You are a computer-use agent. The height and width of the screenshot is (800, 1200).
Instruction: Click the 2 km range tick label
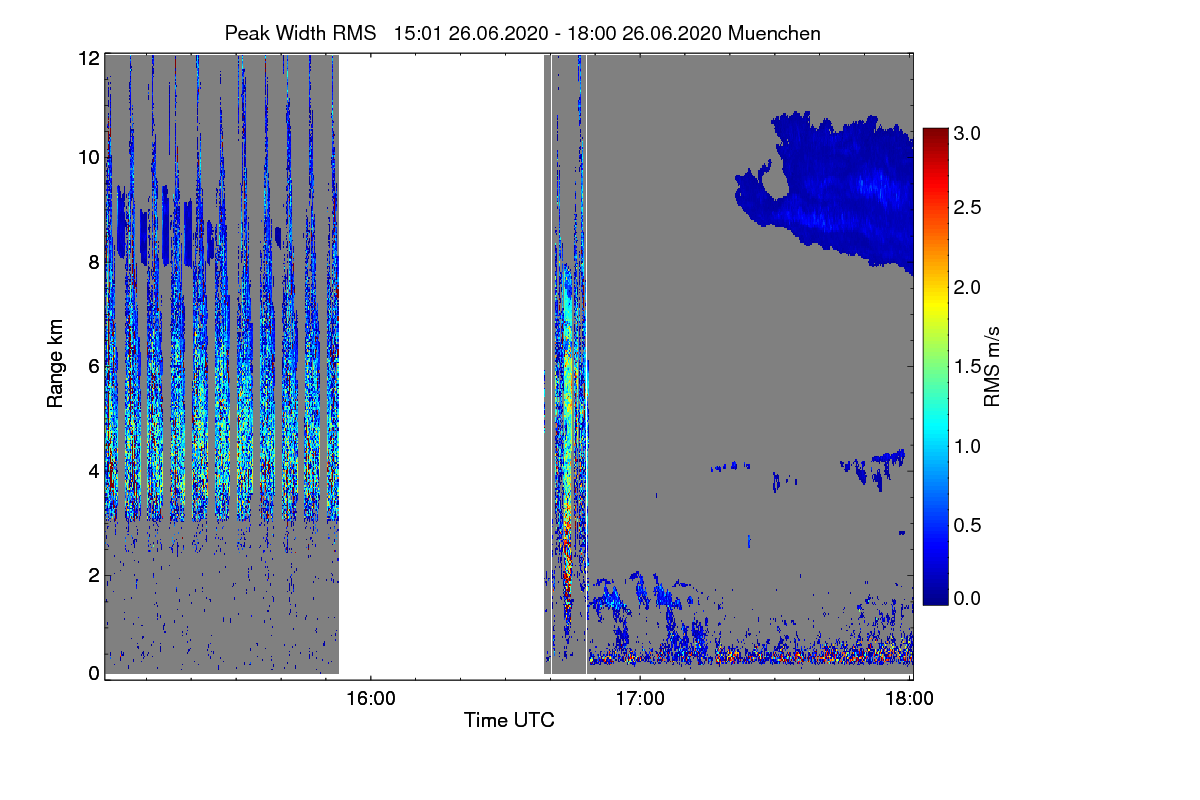click(94, 574)
